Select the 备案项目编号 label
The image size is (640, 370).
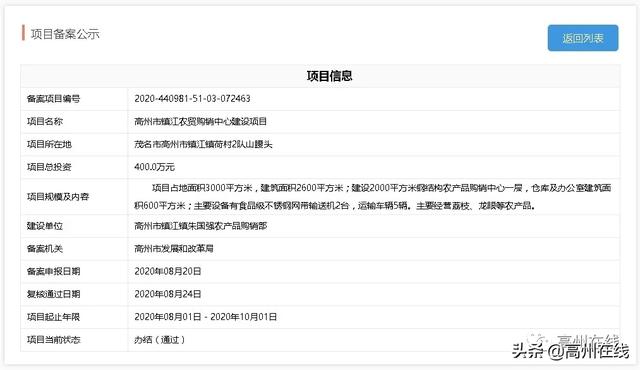point(53,99)
